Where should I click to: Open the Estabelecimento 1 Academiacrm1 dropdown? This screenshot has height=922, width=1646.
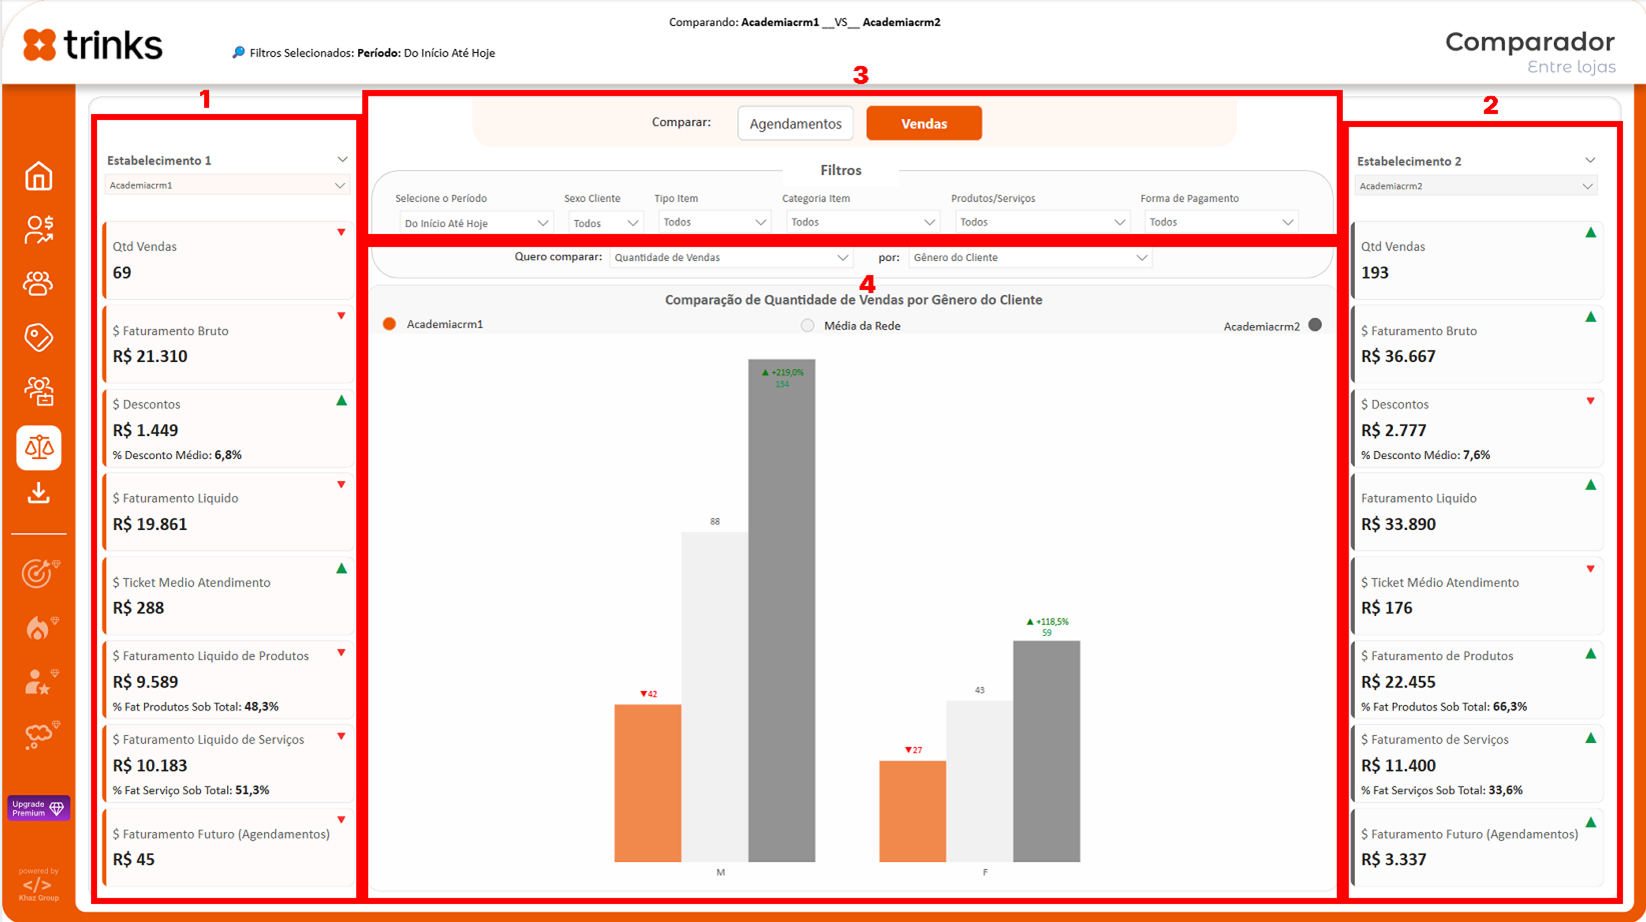[x=227, y=185]
